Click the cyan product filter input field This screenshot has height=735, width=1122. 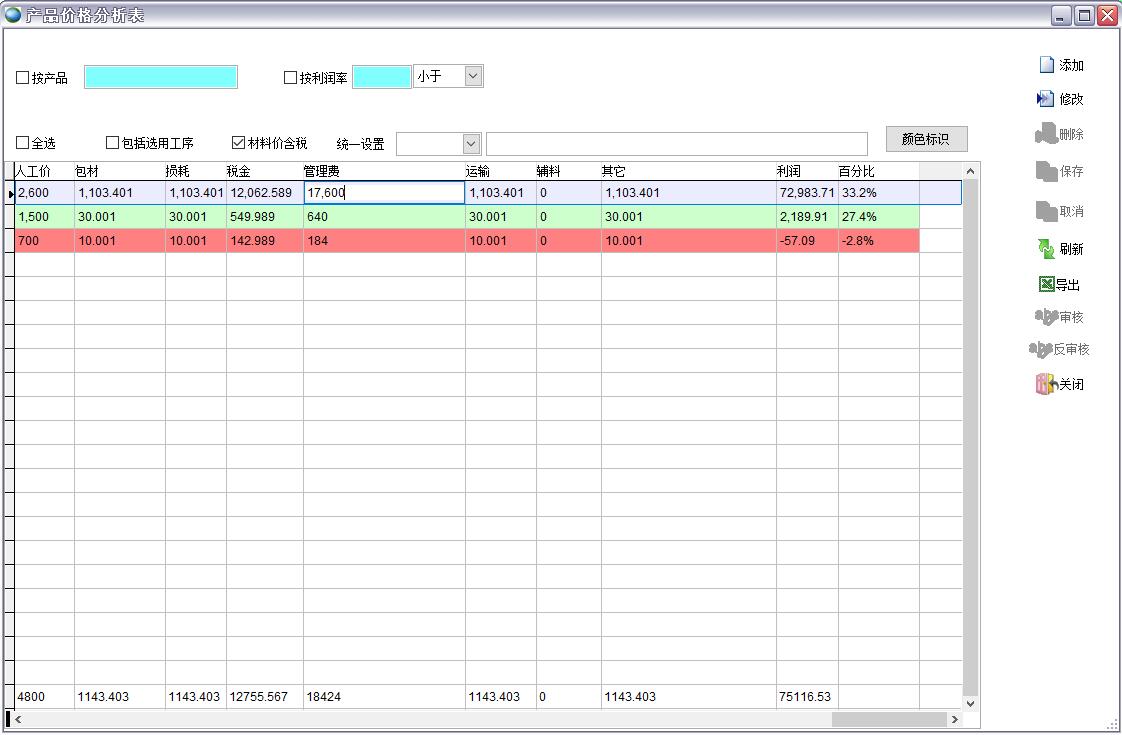161,78
